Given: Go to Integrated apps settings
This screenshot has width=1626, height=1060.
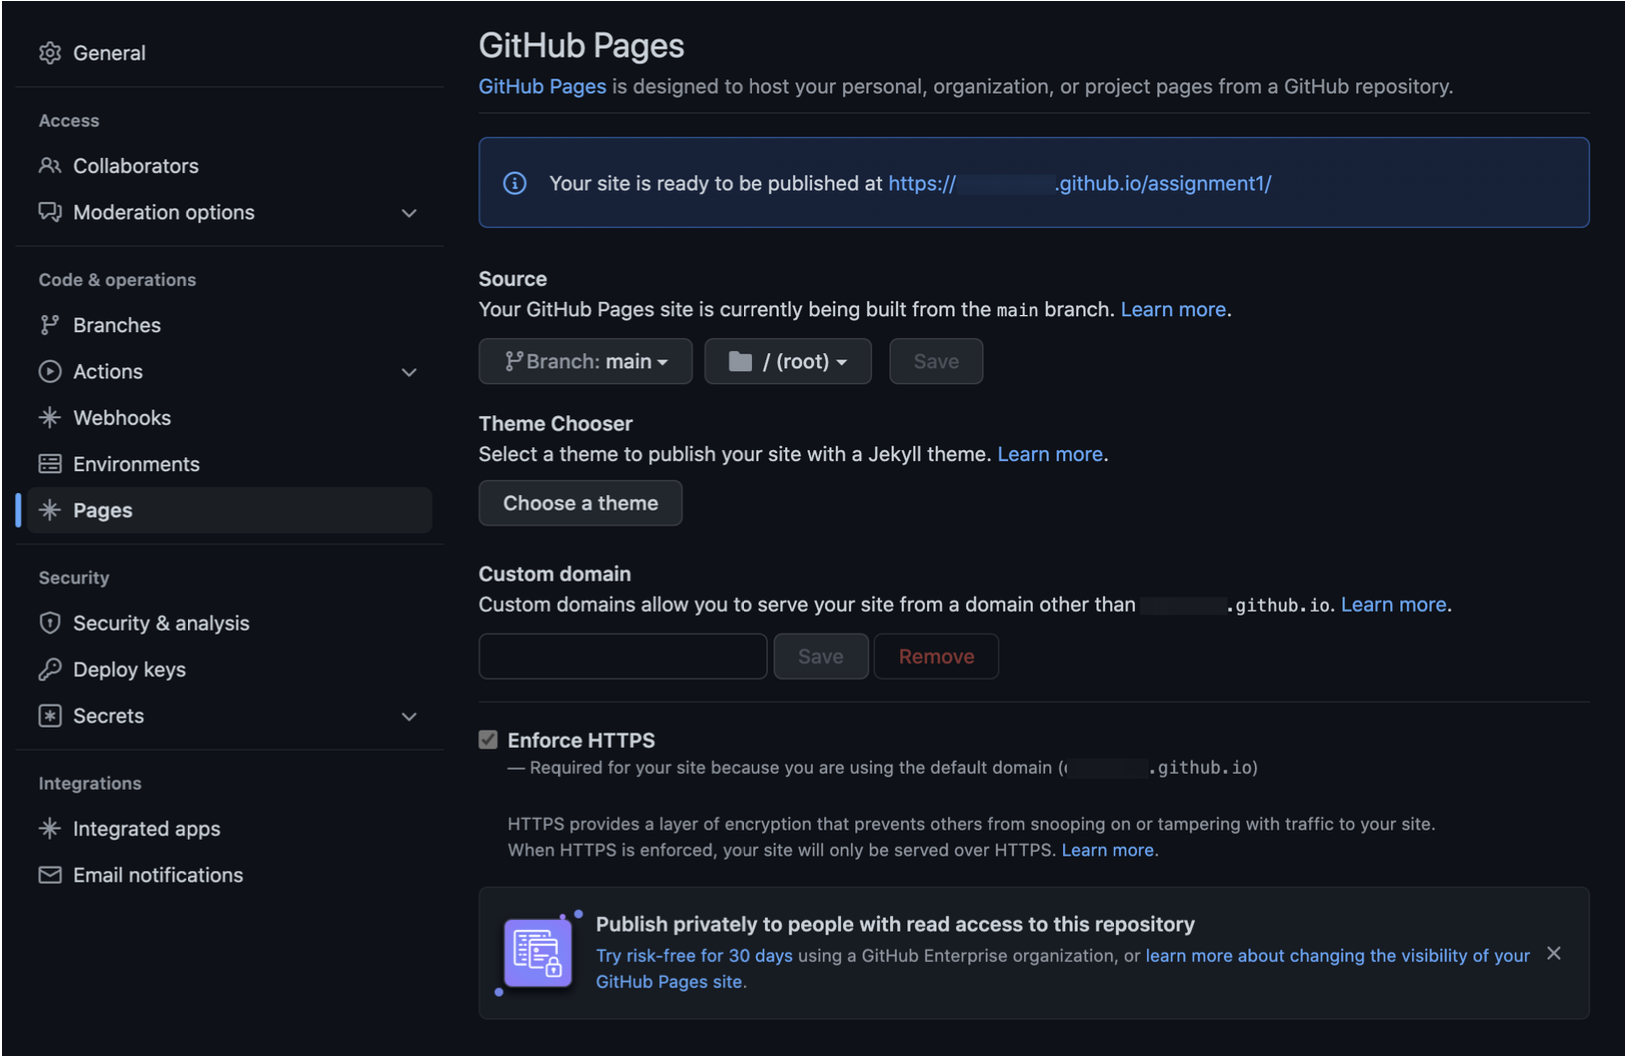Looking at the screenshot, I should (146, 829).
